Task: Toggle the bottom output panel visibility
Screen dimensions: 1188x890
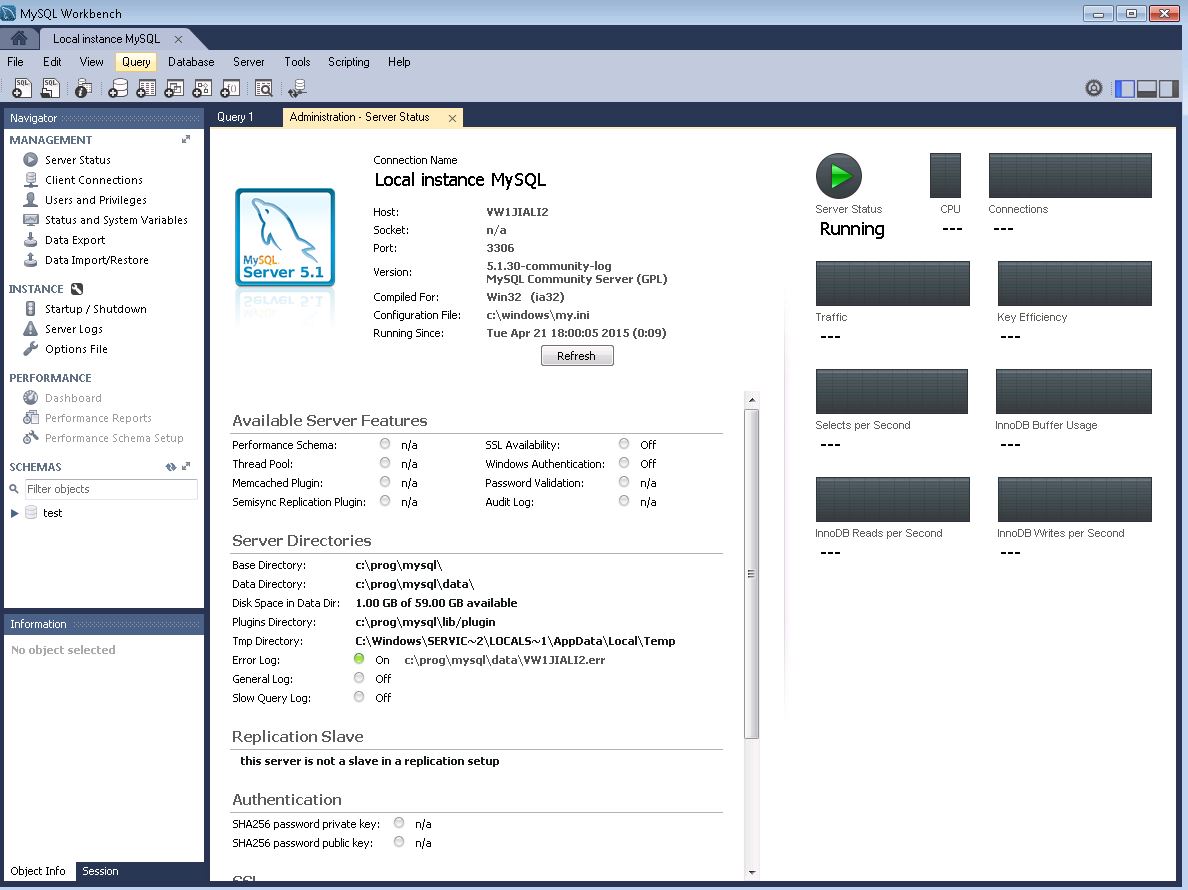Action: pos(1146,89)
